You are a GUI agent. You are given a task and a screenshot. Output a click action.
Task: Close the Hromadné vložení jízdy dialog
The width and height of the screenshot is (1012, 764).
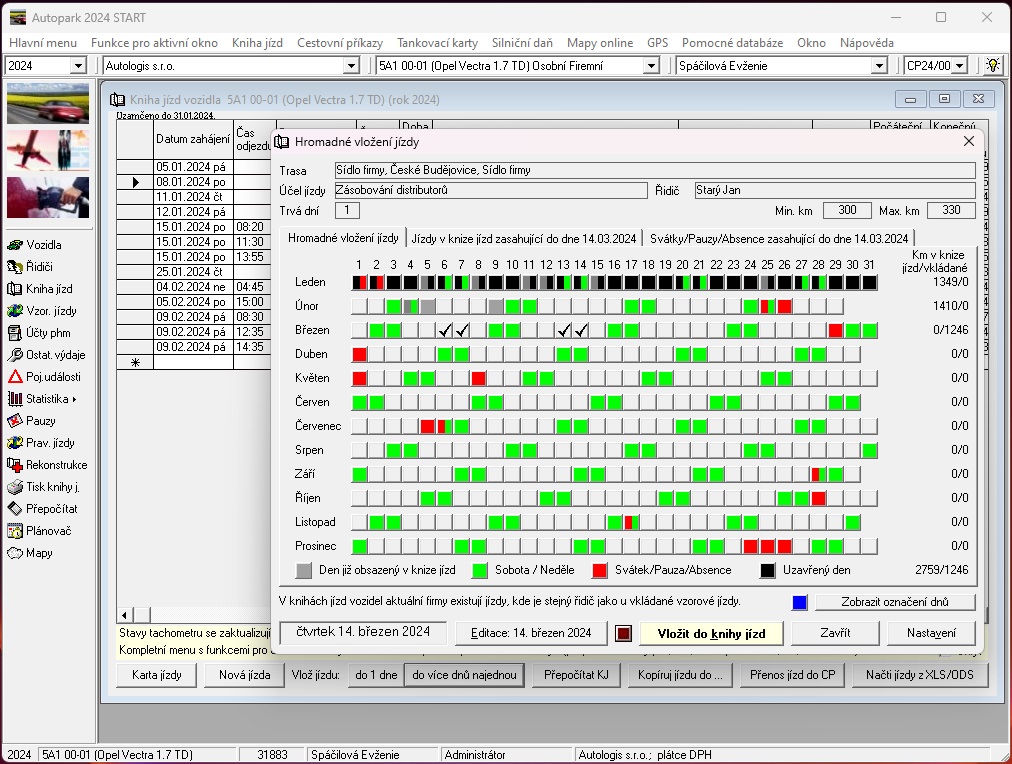[969, 141]
